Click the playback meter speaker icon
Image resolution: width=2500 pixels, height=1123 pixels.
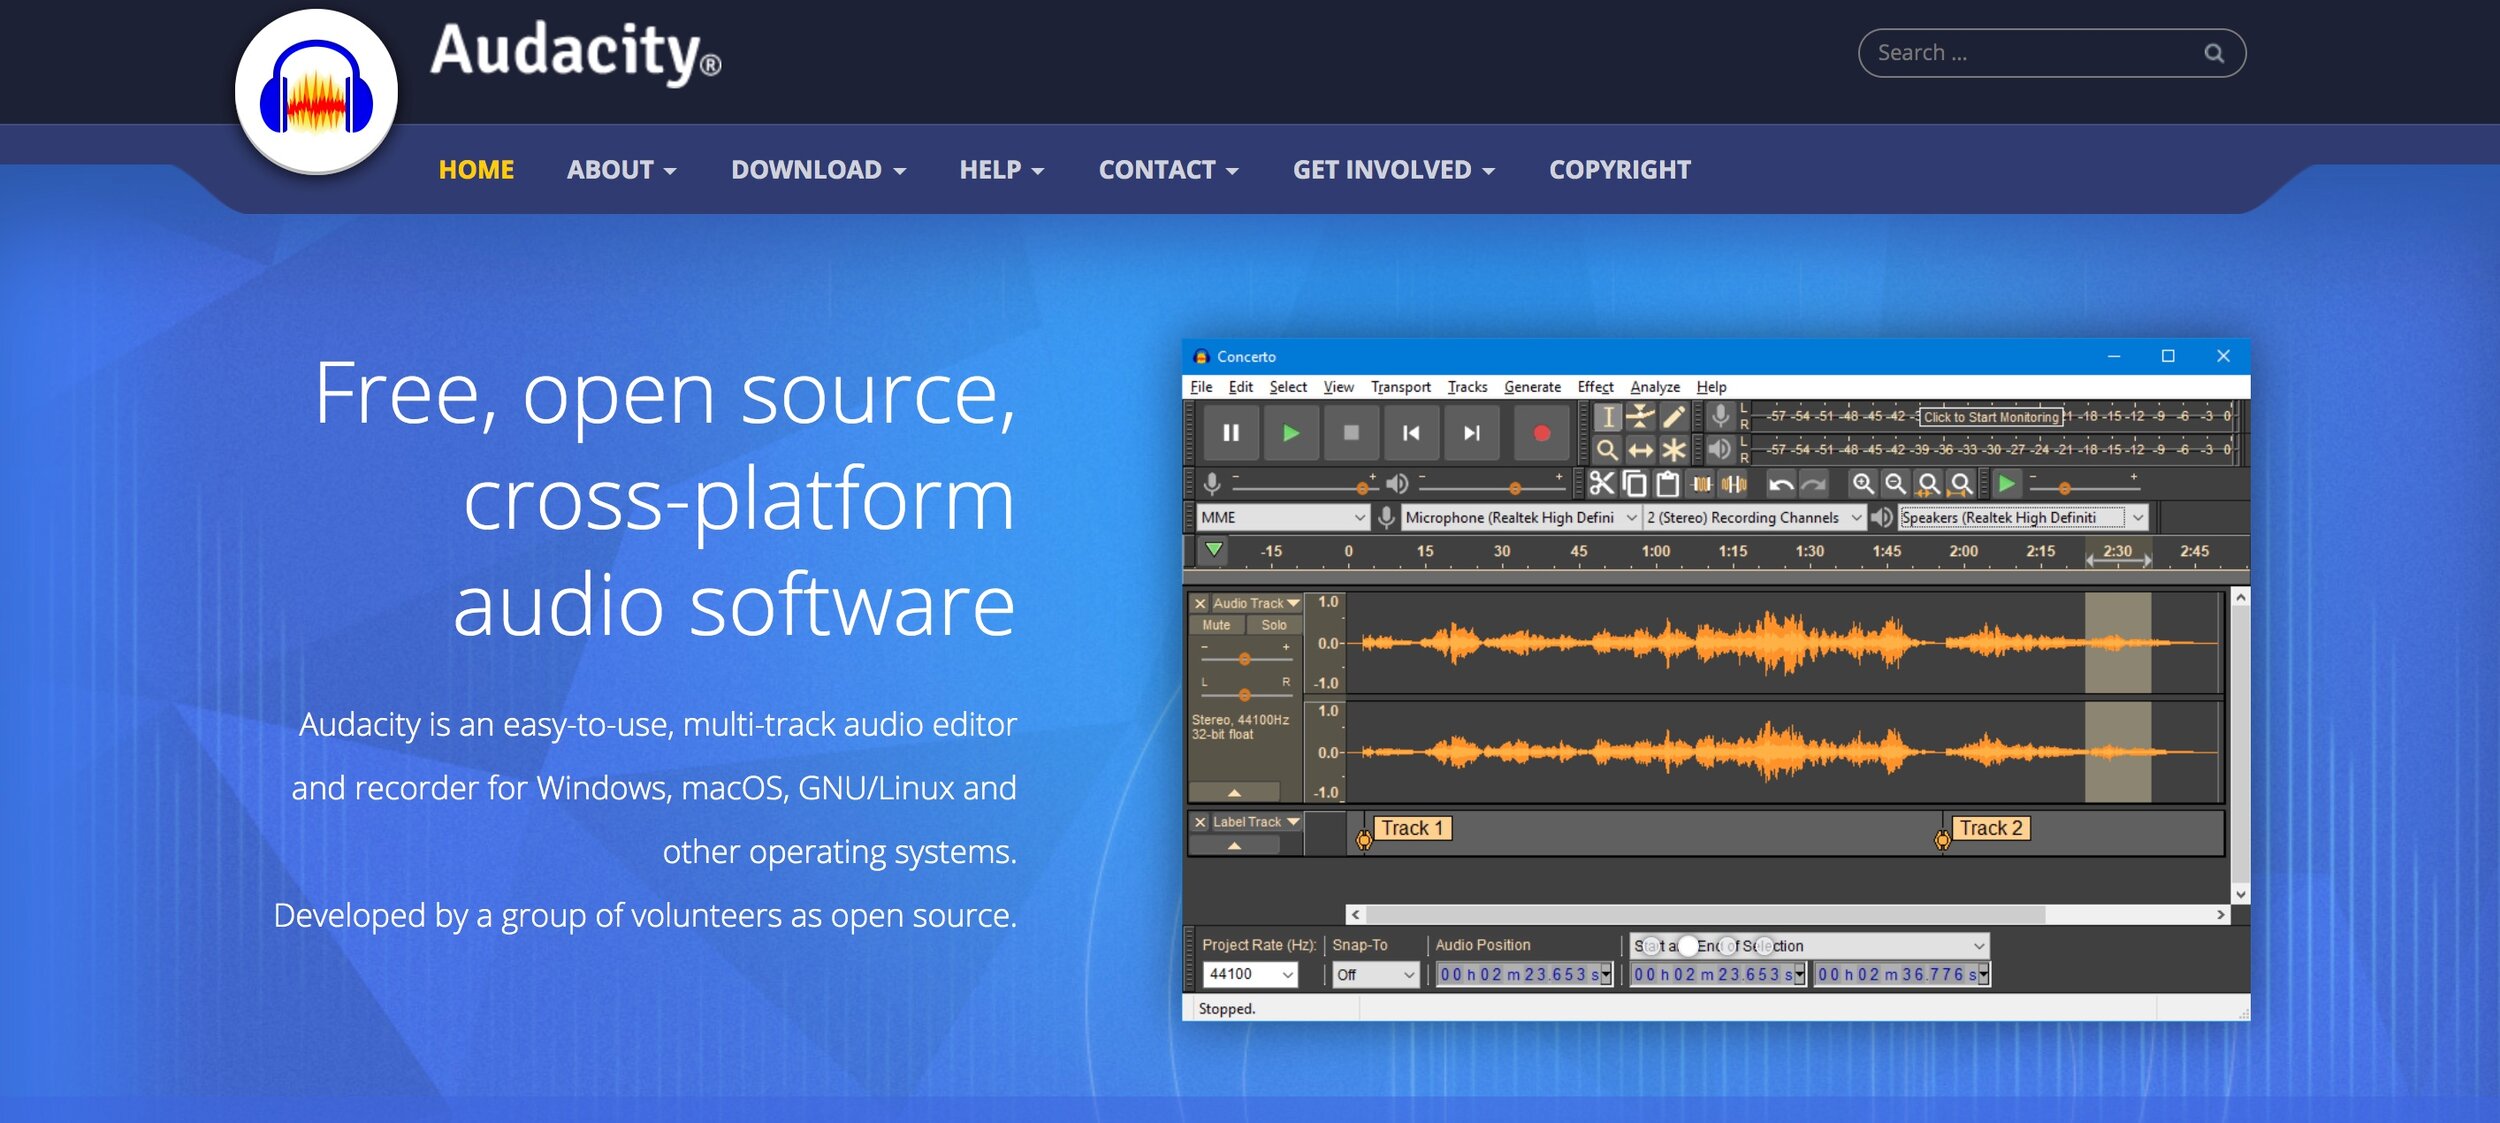click(x=1720, y=449)
